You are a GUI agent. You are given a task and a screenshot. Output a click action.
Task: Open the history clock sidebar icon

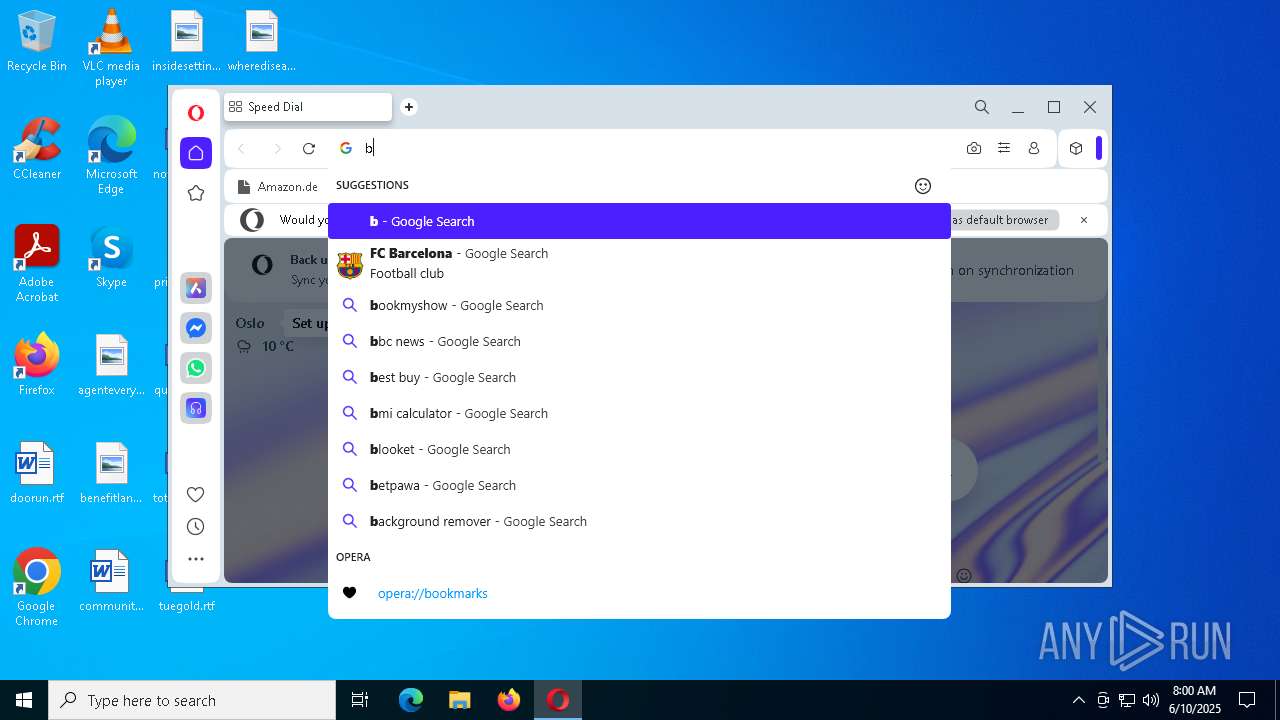click(x=196, y=527)
